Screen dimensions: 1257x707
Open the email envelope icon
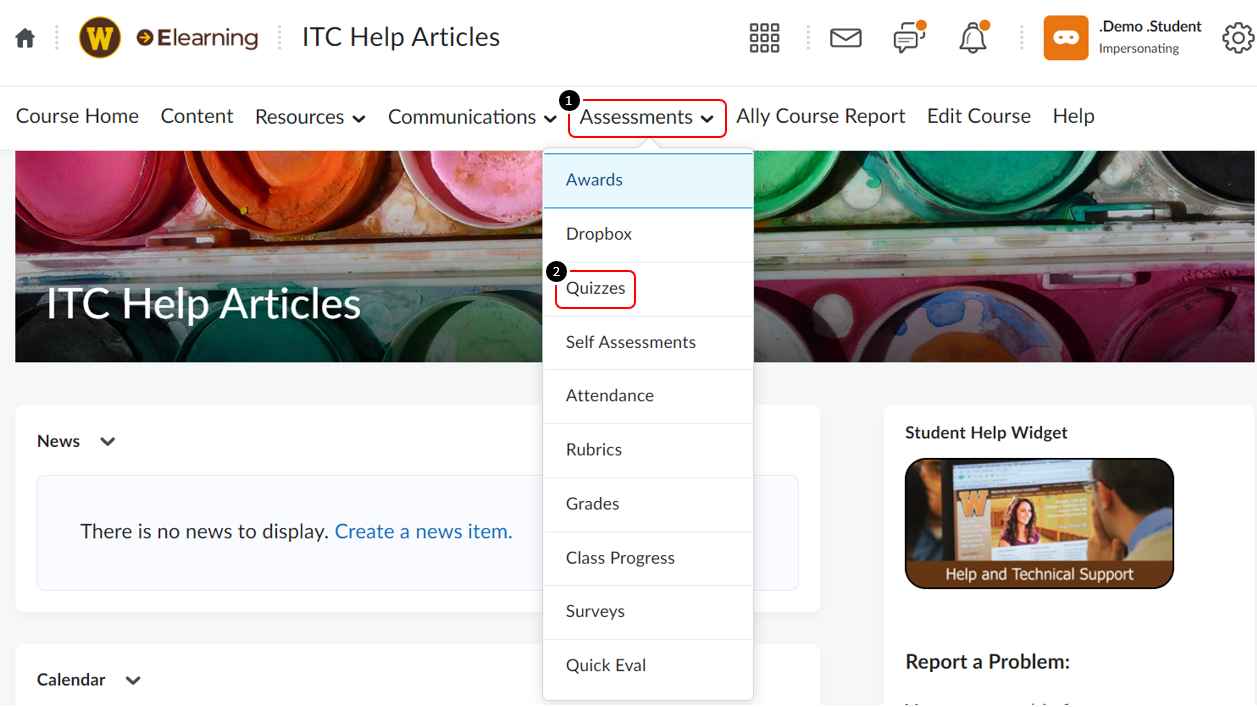[845, 37]
